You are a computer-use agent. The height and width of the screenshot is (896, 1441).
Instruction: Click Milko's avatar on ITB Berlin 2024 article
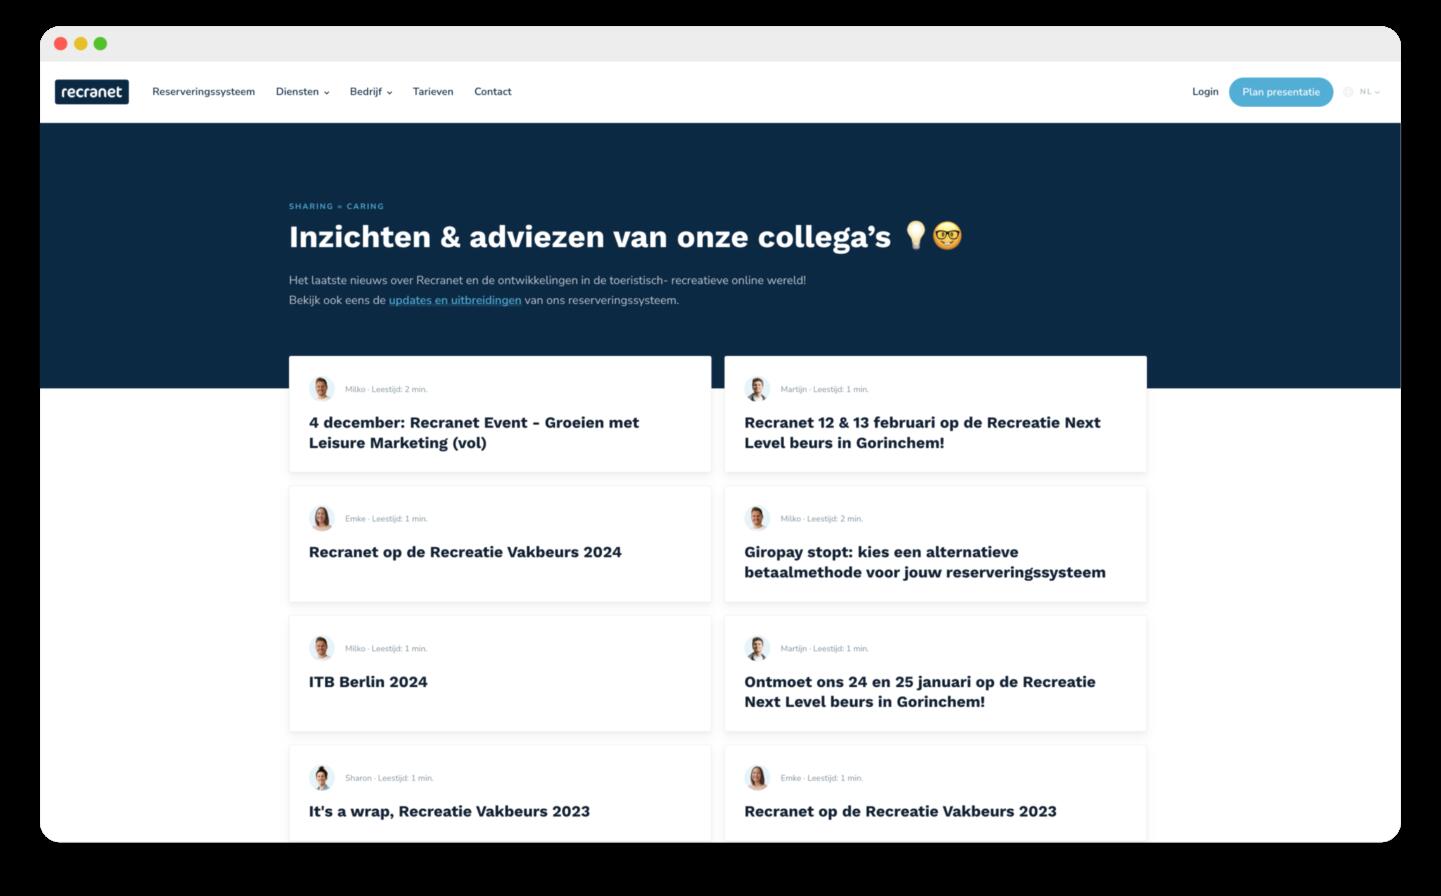click(322, 648)
